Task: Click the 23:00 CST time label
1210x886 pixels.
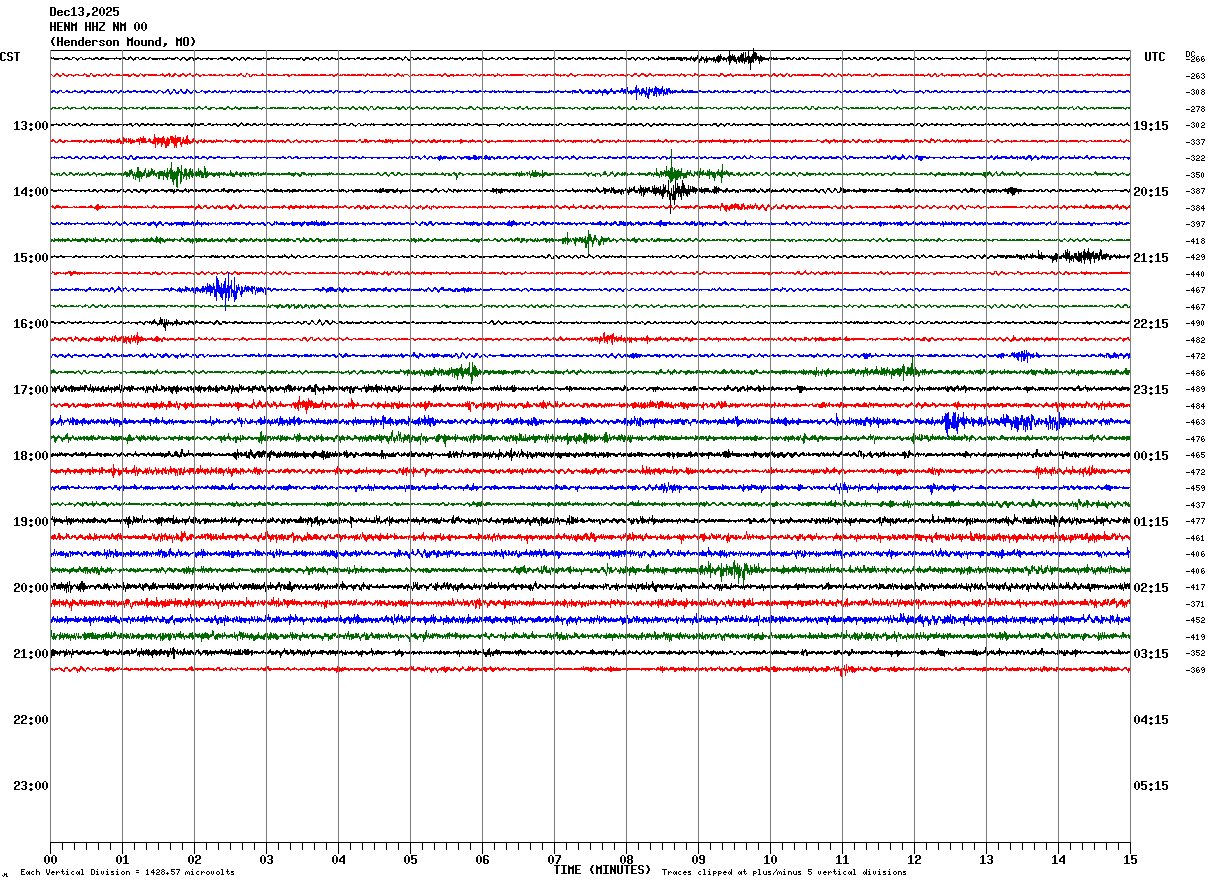Action: (30, 786)
